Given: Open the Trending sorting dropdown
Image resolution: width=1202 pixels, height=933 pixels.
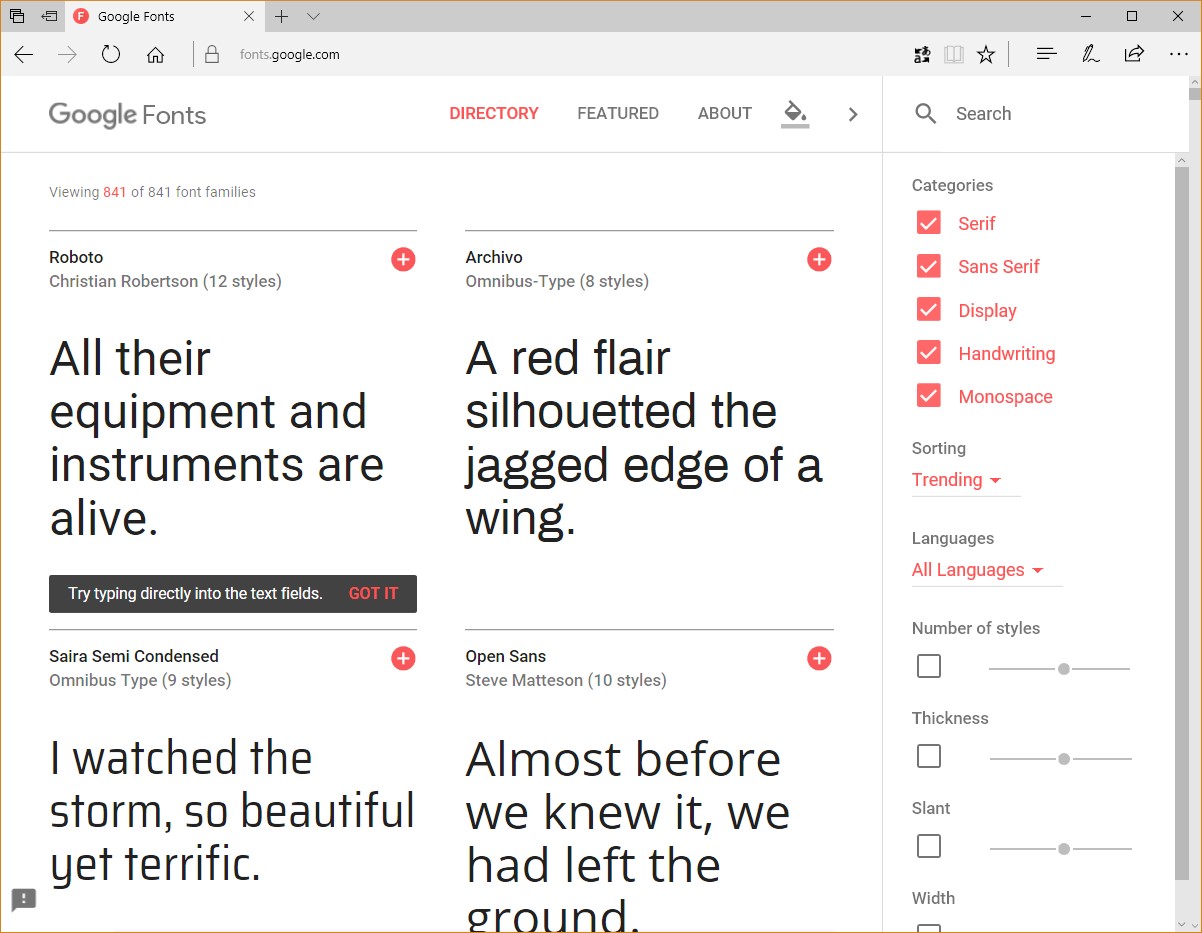Looking at the screenshot, I should [957, 480].
